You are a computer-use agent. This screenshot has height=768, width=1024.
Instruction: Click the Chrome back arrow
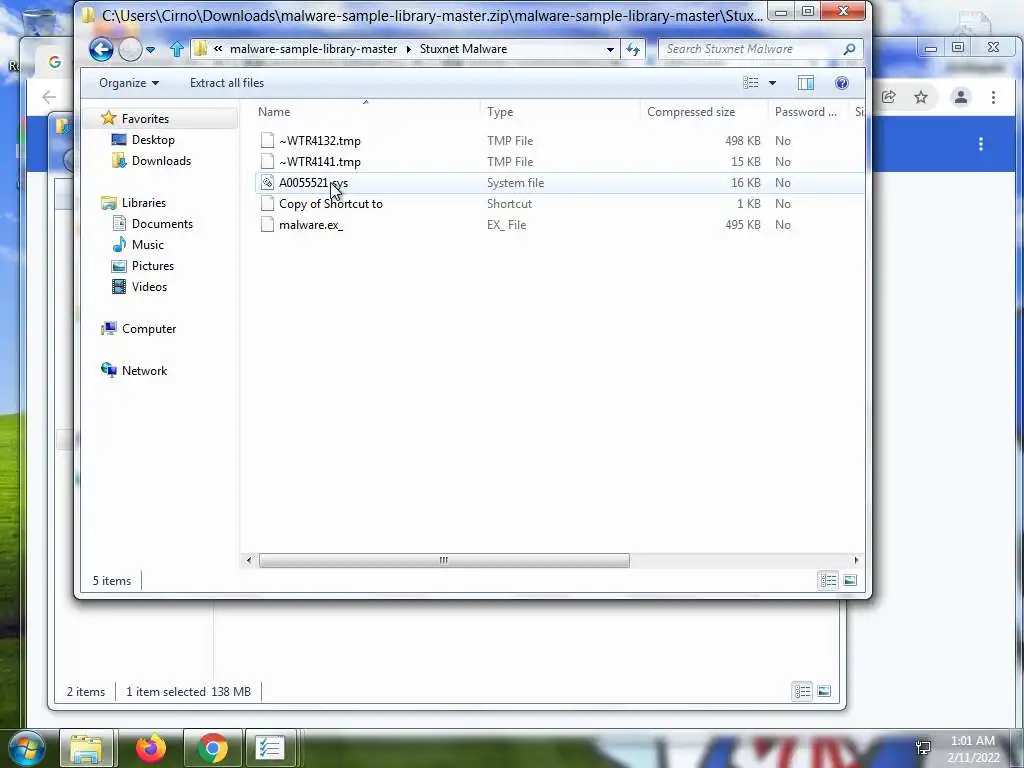click(49, 97)
